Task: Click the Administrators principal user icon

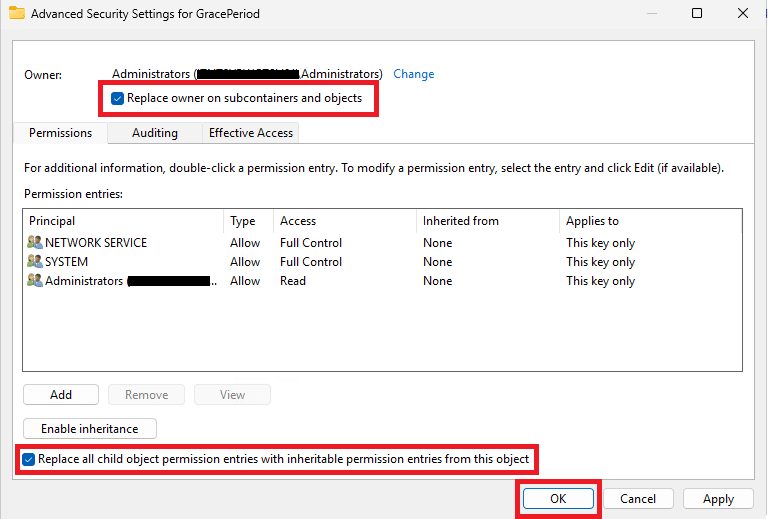Action: point(35,281)
